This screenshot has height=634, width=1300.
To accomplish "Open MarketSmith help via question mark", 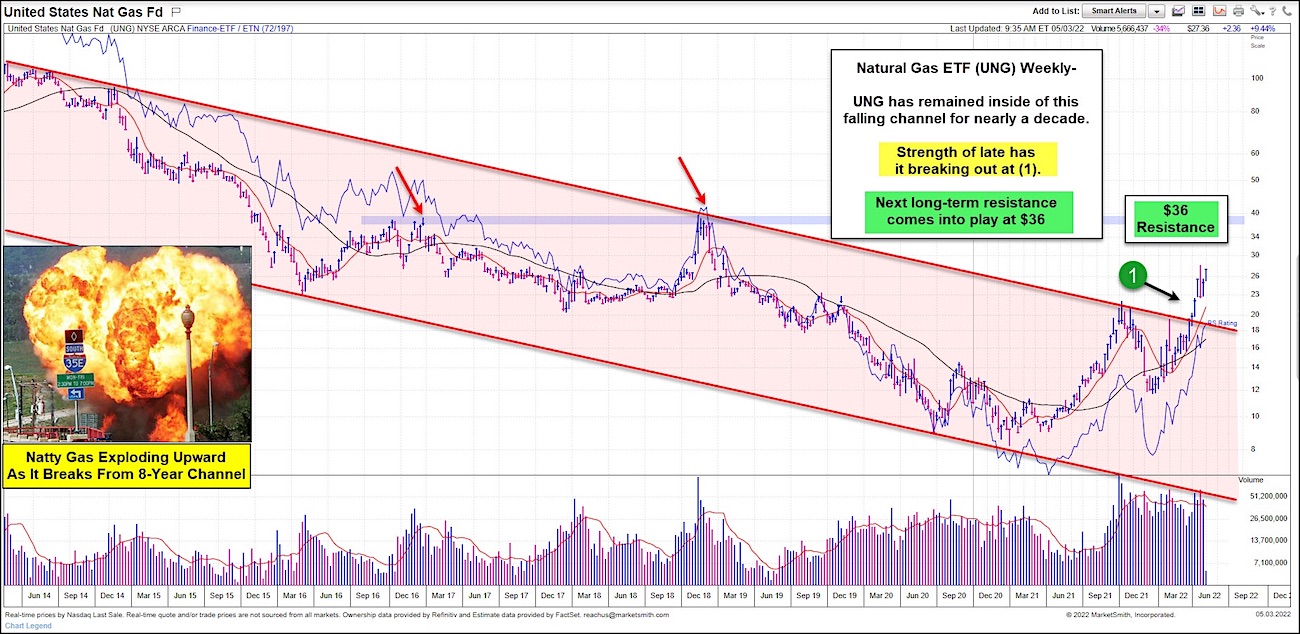I will (1272, 10).
